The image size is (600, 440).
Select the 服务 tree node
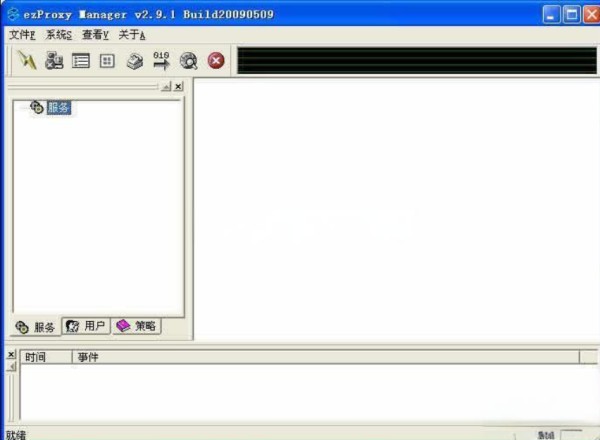pos(59,108)
